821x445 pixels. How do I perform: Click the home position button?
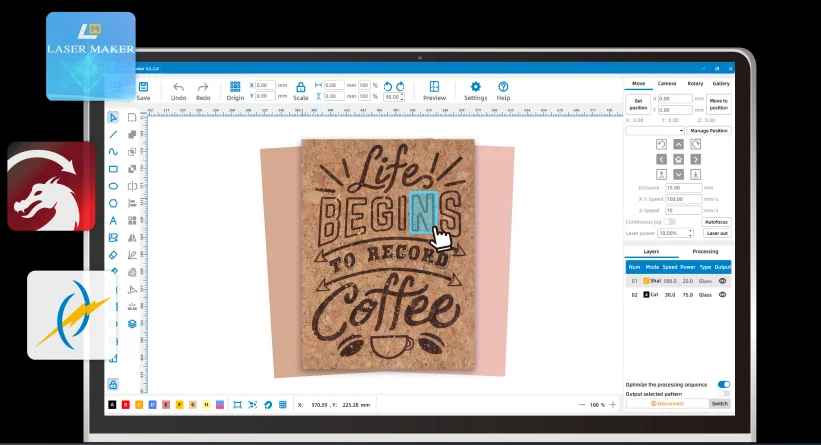(x=678, y=159)
